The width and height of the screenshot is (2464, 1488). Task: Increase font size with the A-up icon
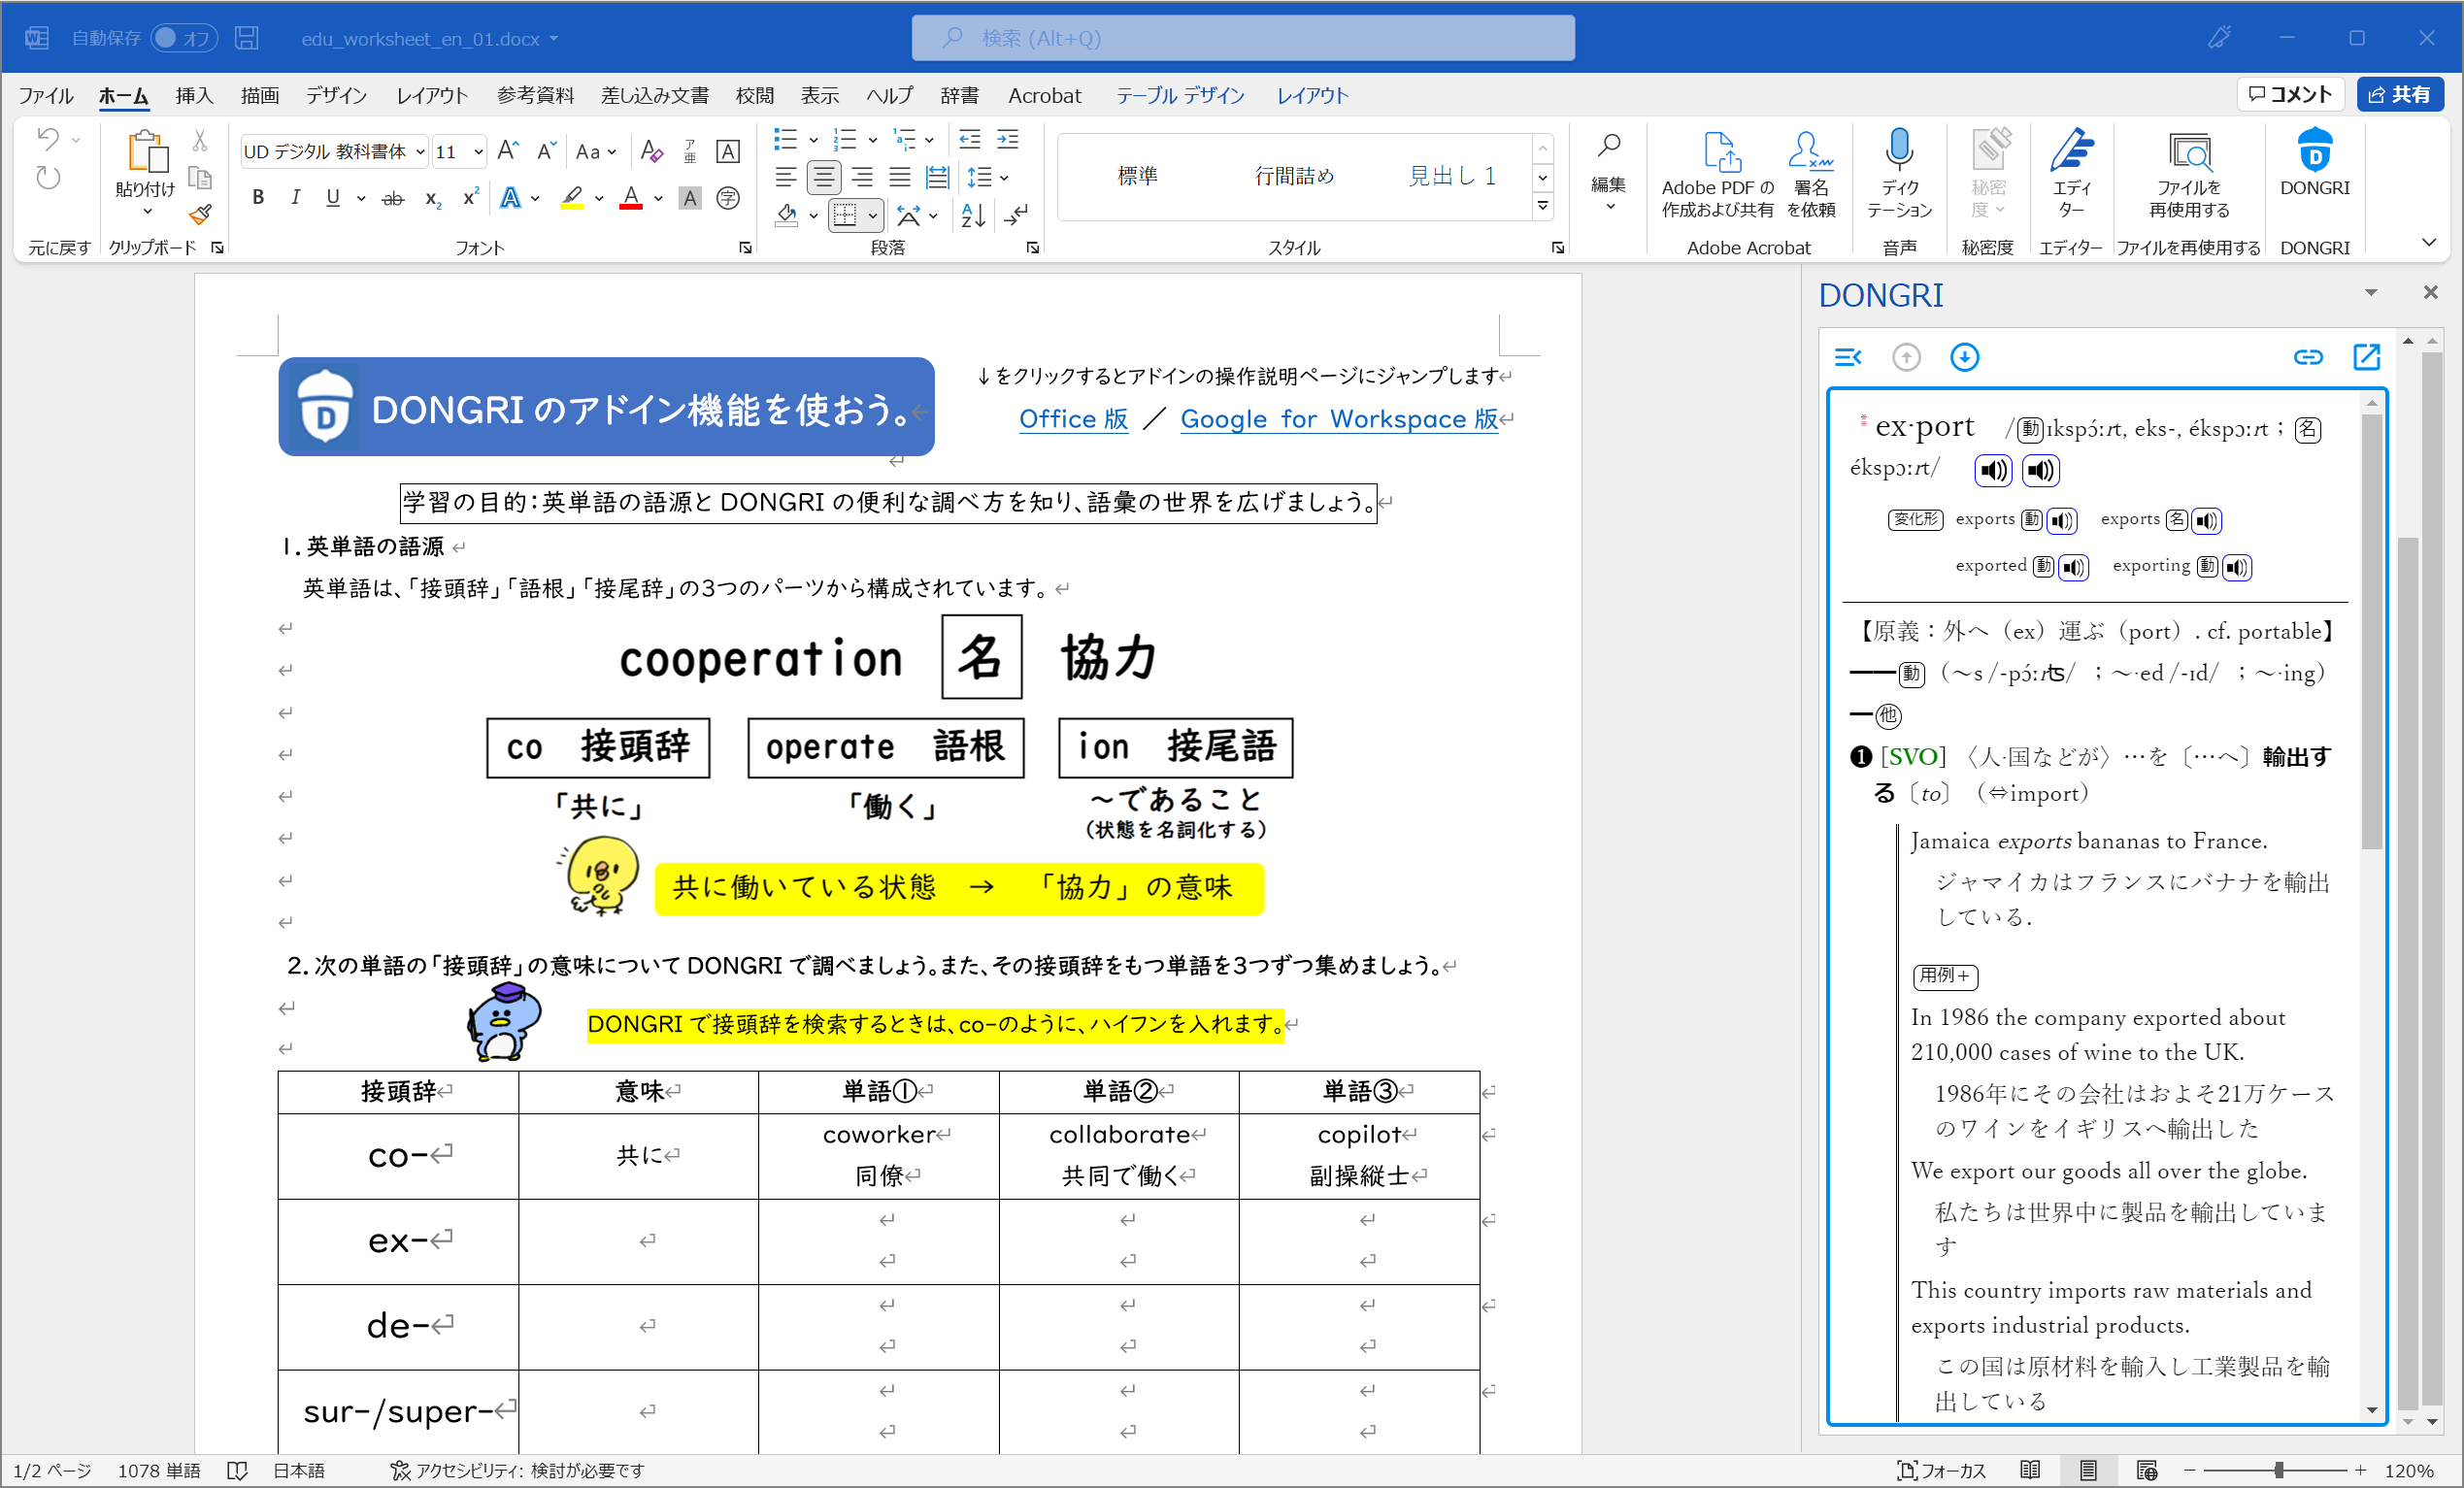point(508,151)
